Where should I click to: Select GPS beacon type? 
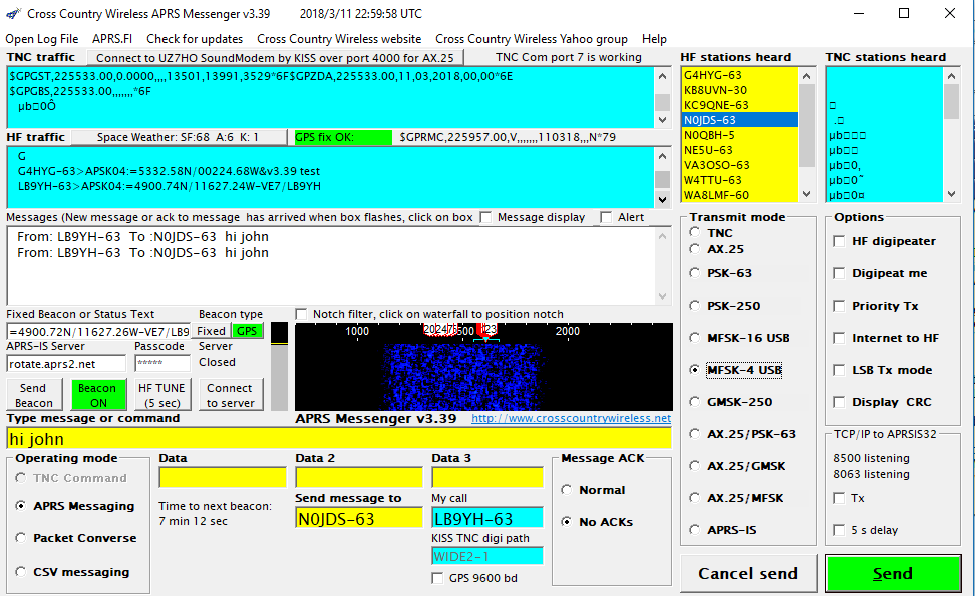[x=247, y=331]
